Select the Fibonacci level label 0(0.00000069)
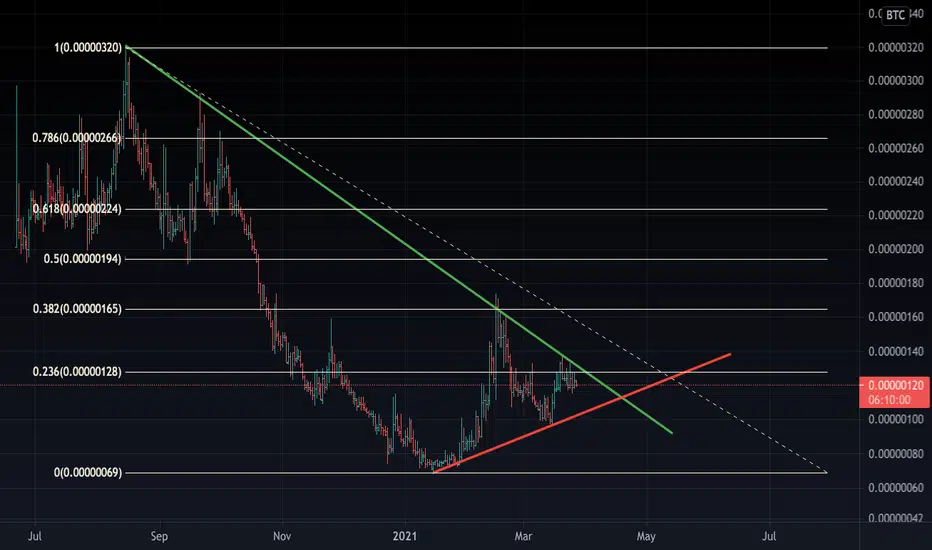Image resolution: width=932 pixels, height=550 pixels. click(x=88, y=473)
